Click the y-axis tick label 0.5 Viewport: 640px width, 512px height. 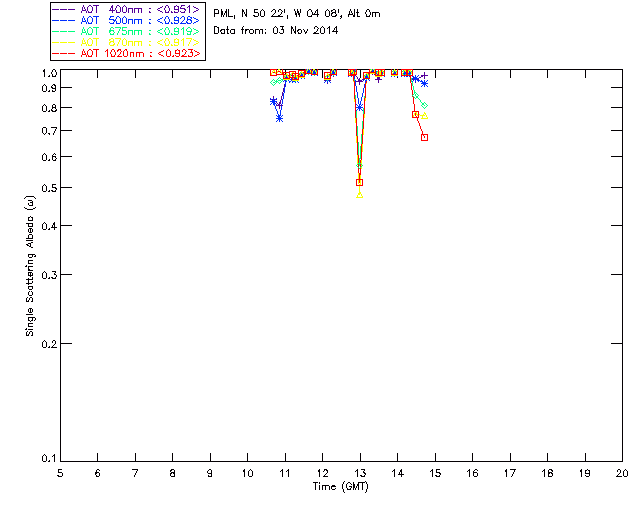(x=49, y=188)
